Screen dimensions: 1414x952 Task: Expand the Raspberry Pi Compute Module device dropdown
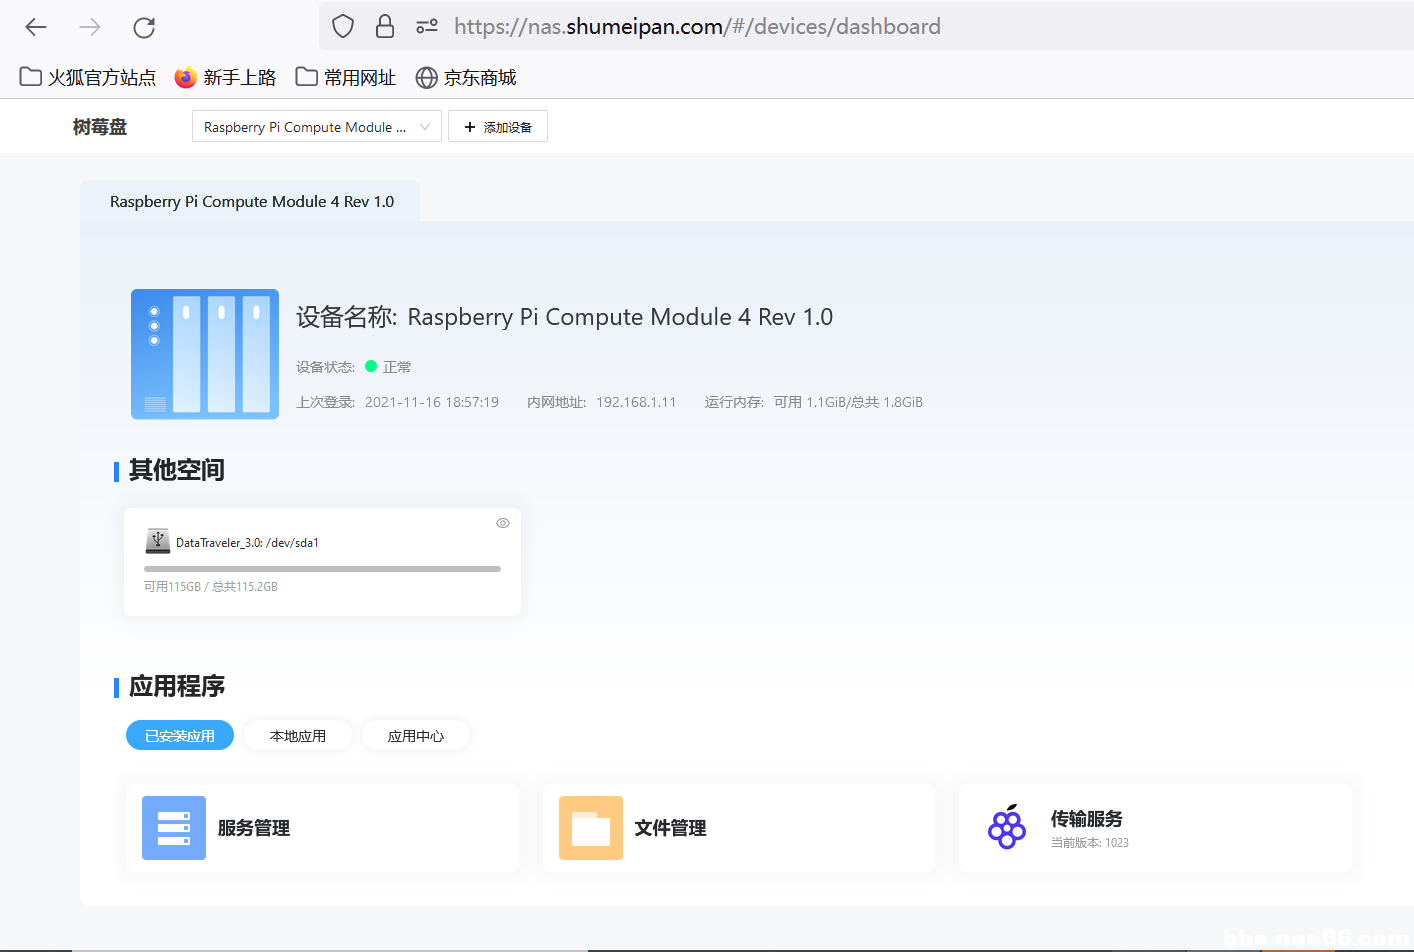pos(316,127)
